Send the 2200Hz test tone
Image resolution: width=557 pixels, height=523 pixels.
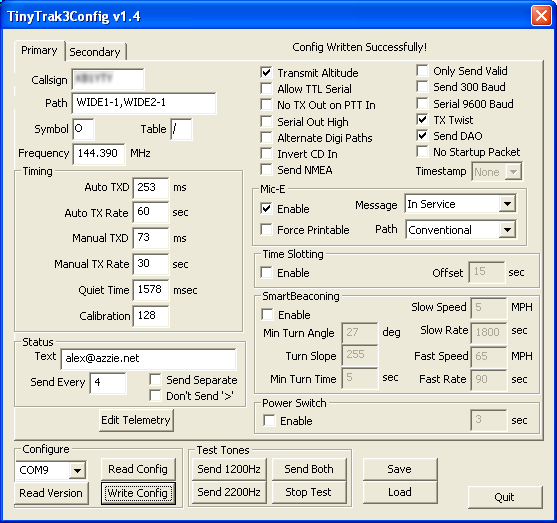click(229, 492)
